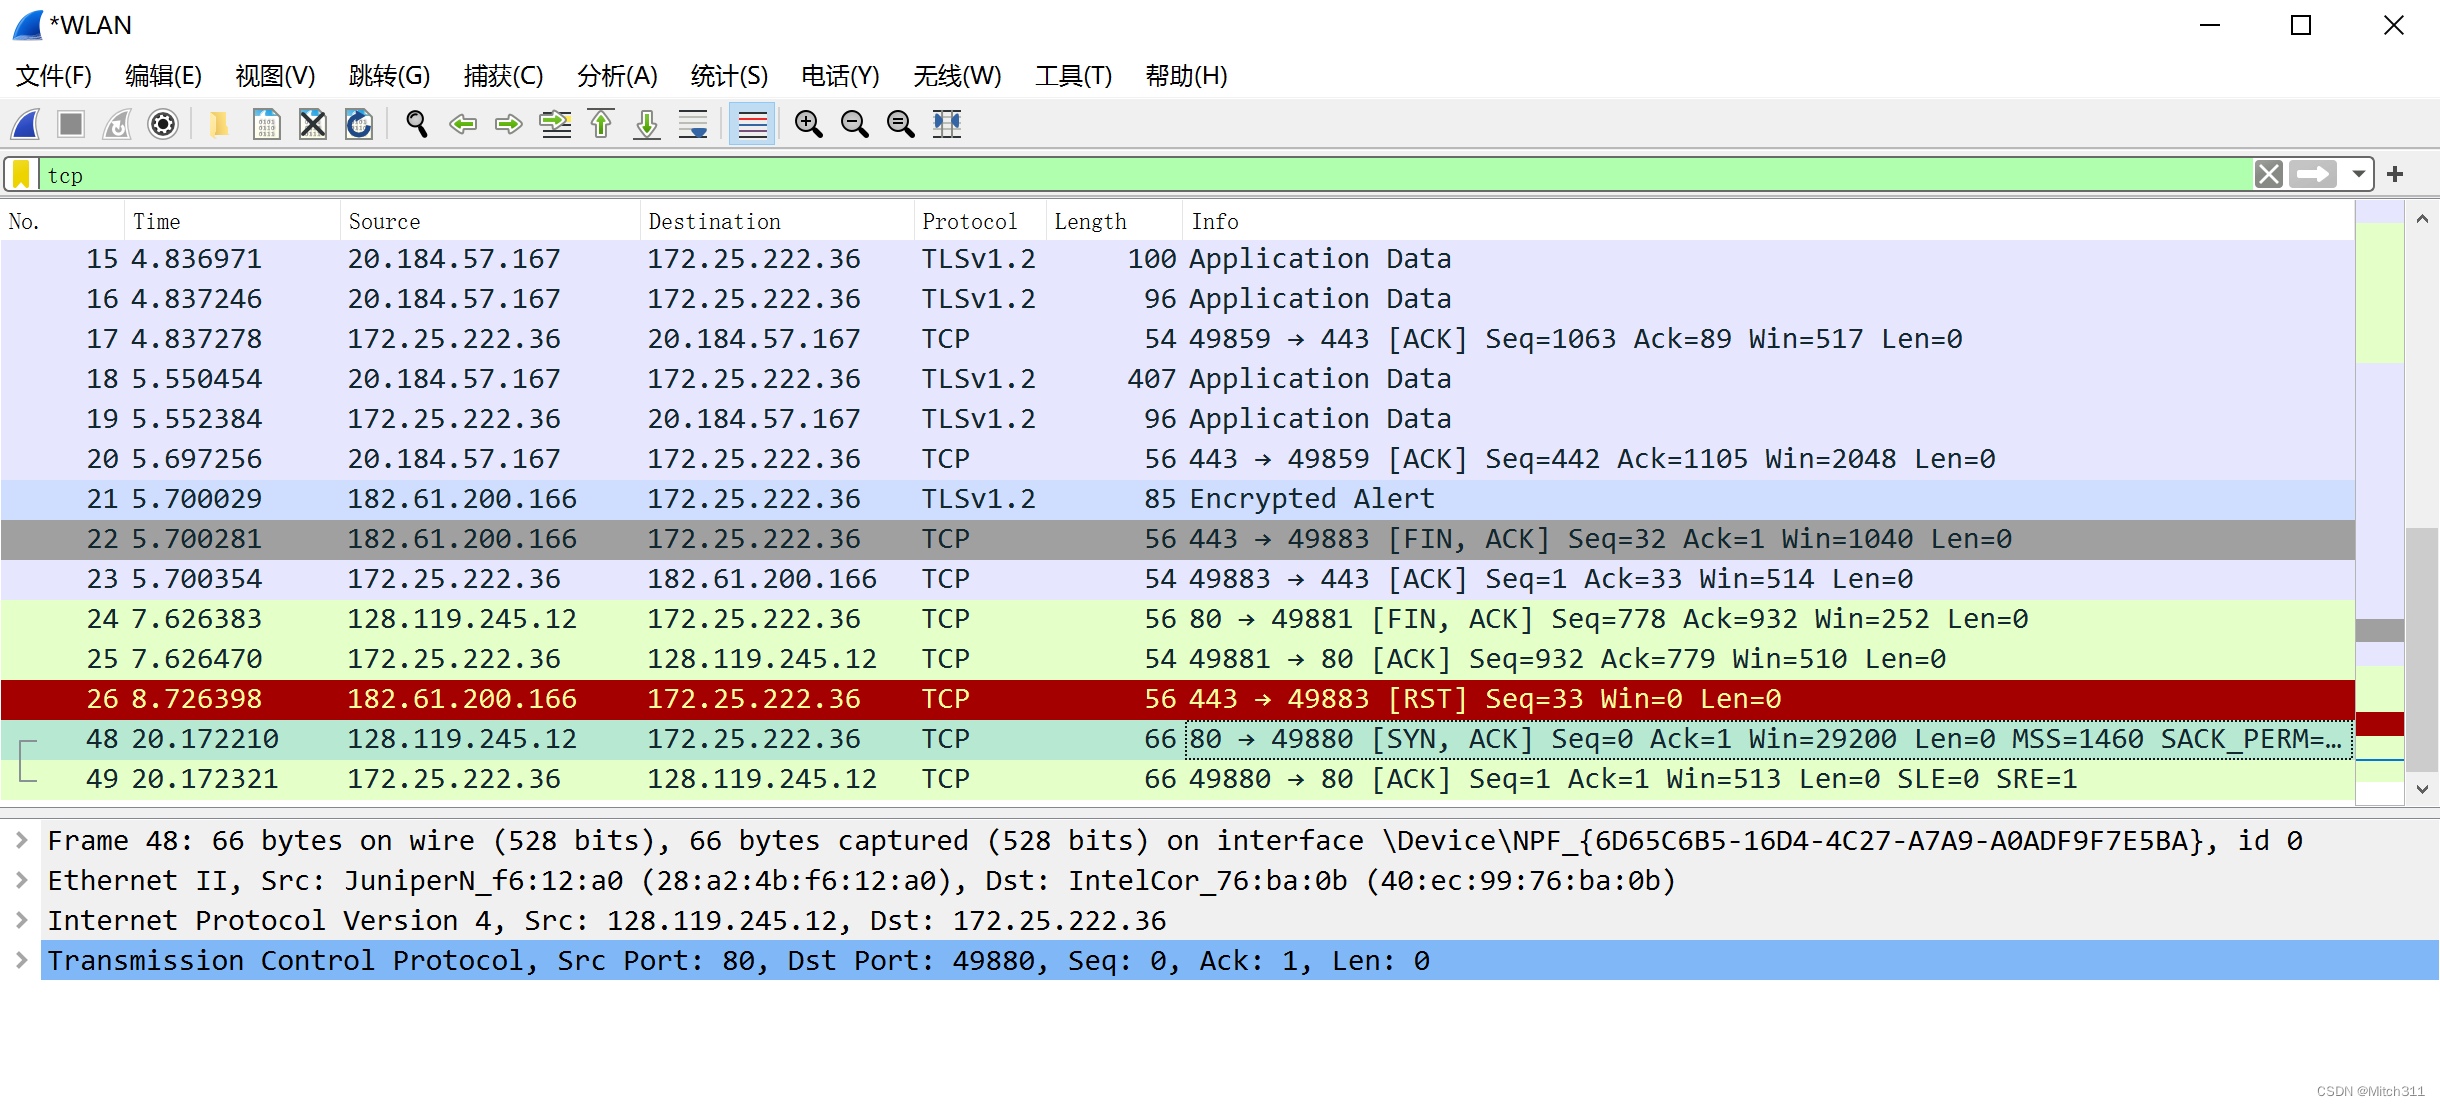Open the 分析(A) menu
This screenshot has width=2440, height=1106.
click(x=616, y=76)
